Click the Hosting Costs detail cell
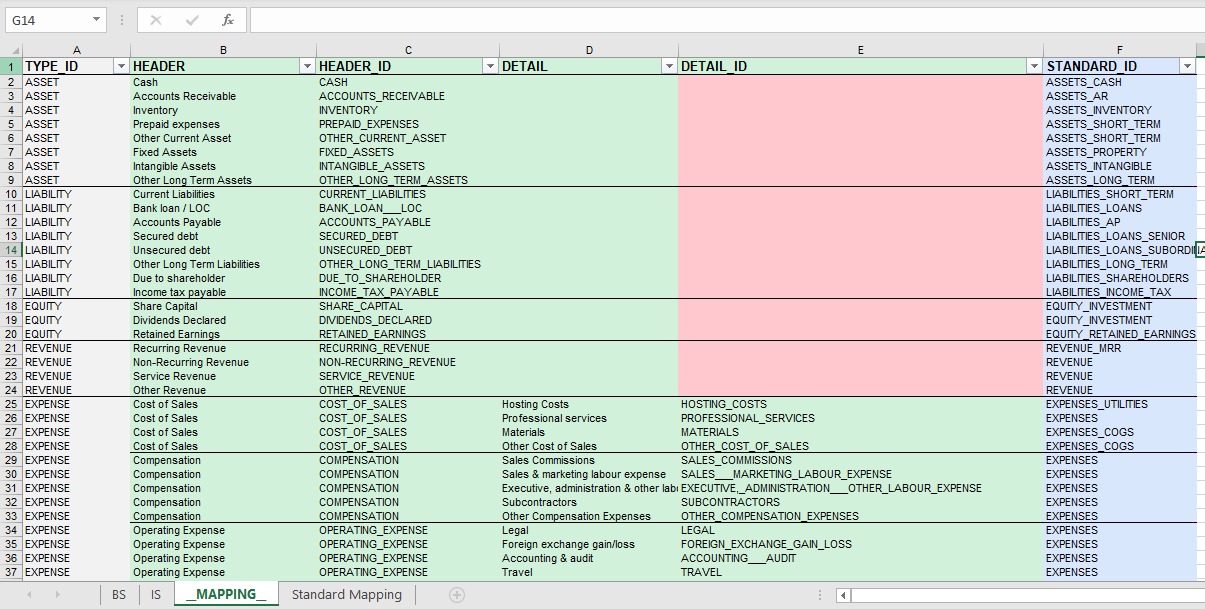This screenshot has width=1205, height=609. point(589,404)
